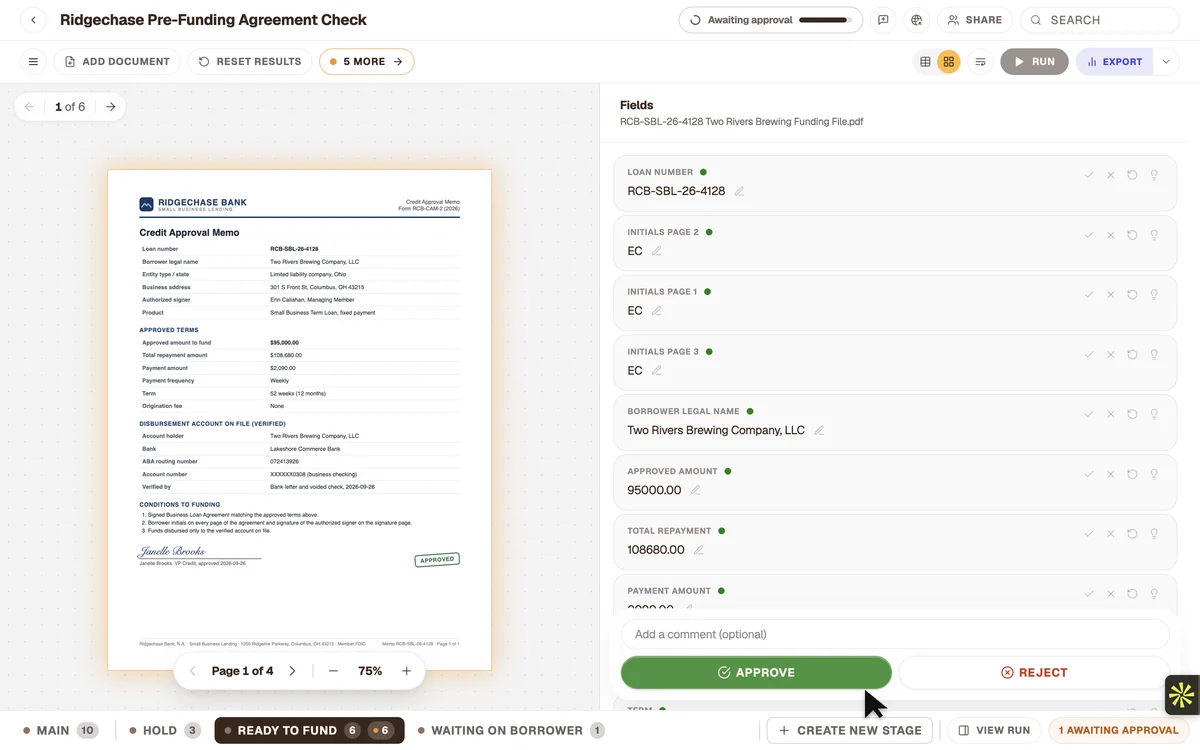Click the globe icon next to Share

916,20
